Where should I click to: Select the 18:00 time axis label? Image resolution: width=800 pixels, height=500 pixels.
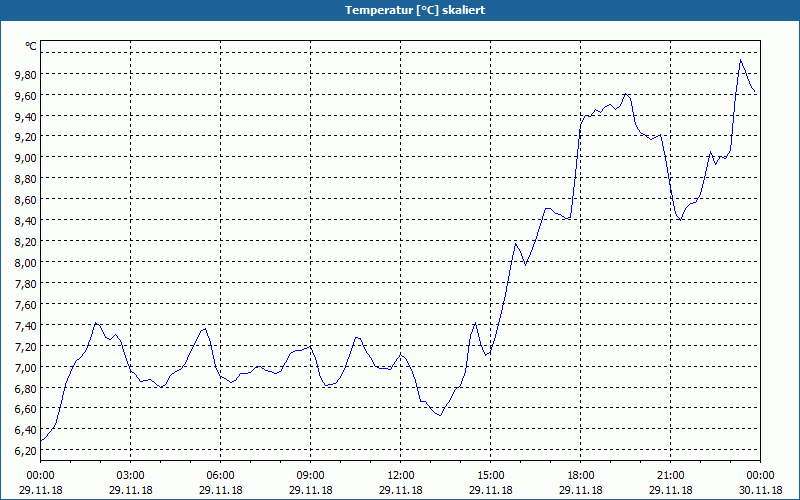click(x=581, y=476)
